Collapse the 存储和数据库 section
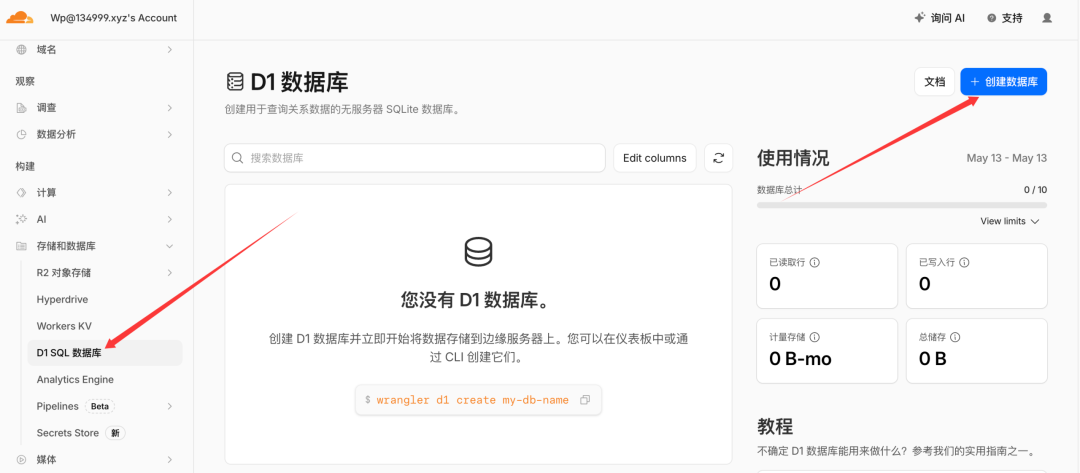1080x473 pixels. (x=169, y=246)
